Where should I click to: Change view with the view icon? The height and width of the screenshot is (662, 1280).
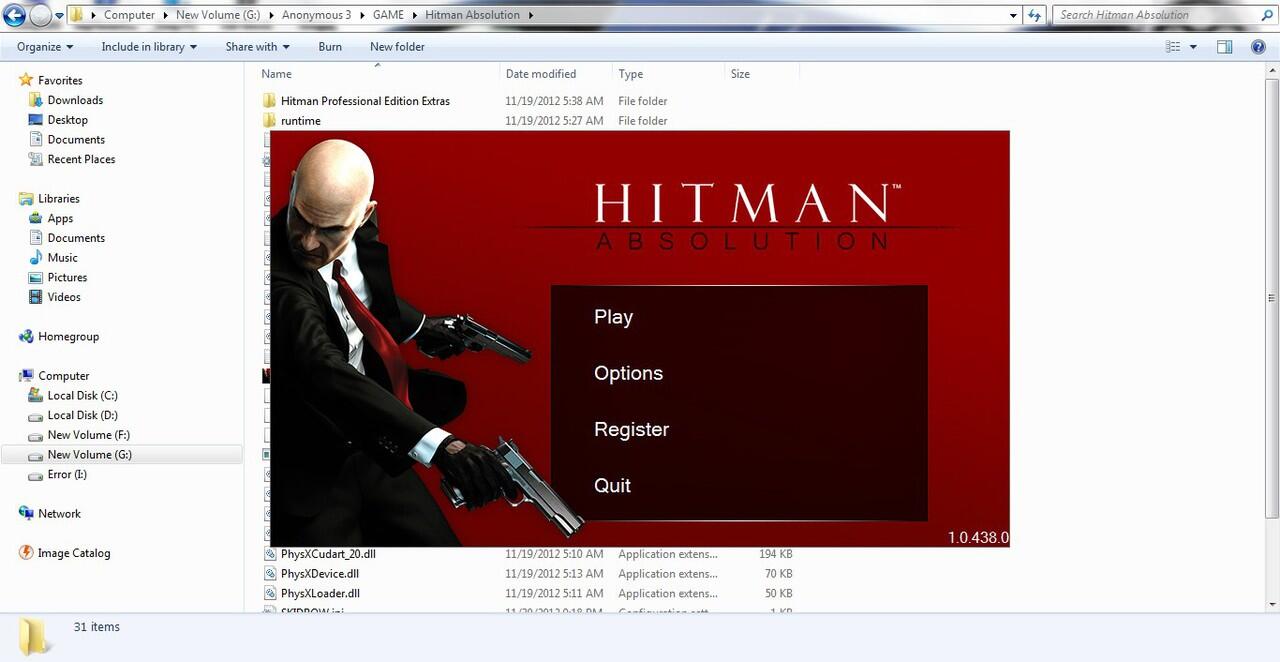(1173, 47)
